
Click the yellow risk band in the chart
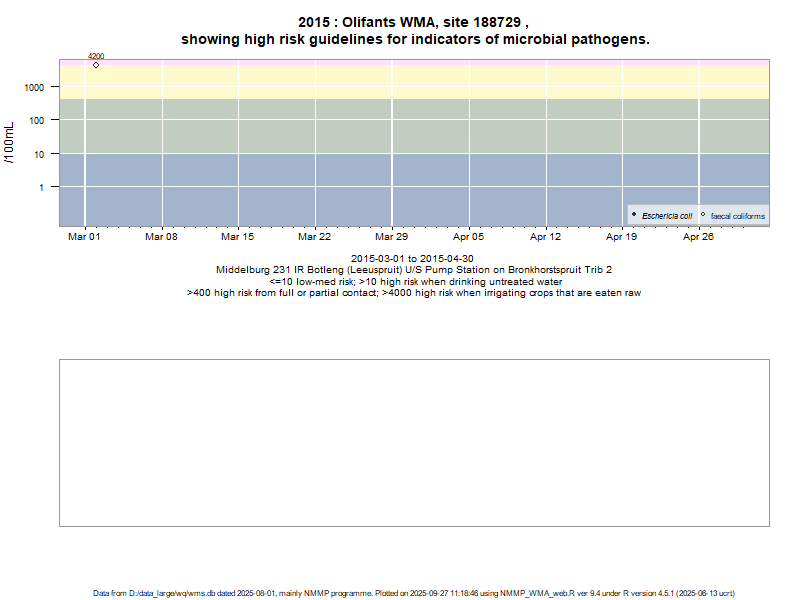(x=400, y=82)
